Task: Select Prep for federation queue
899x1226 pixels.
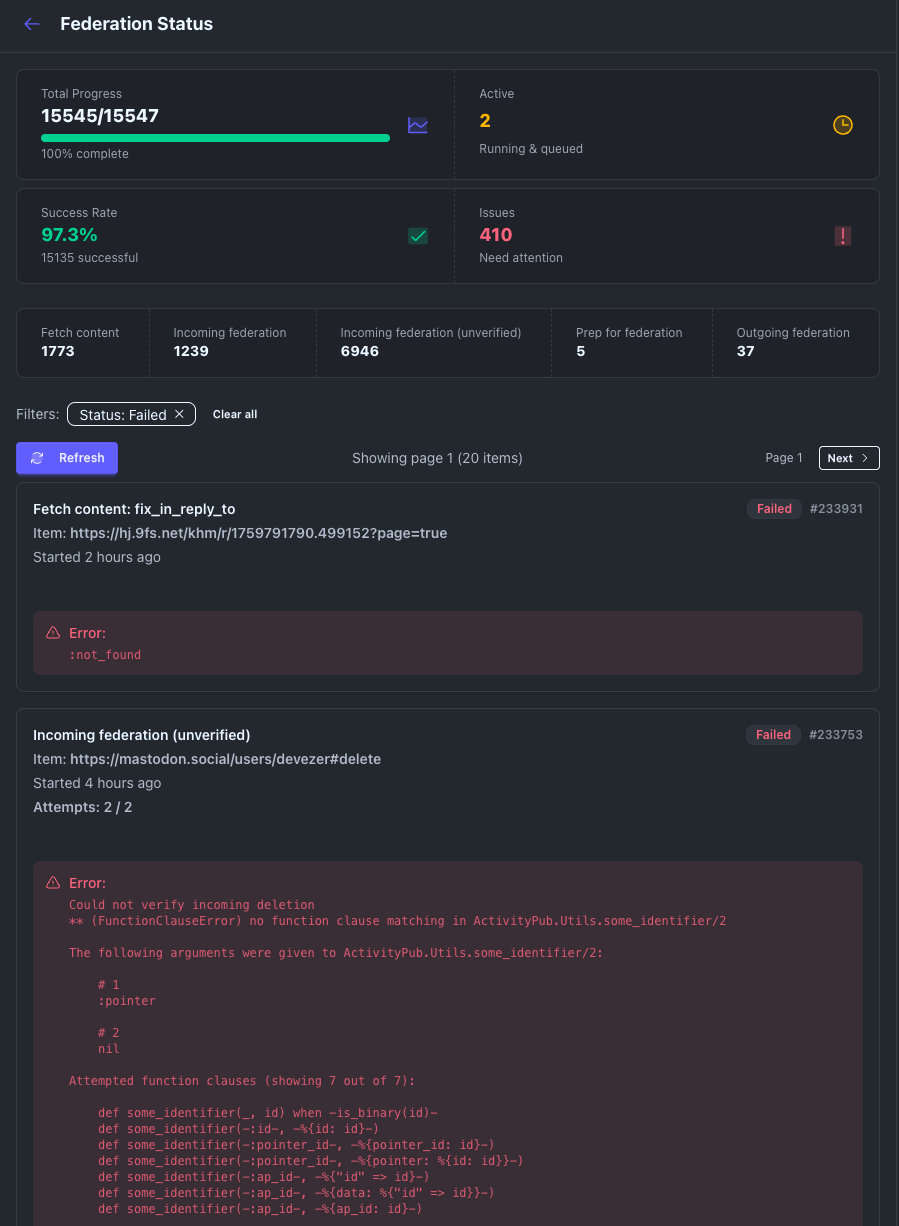Action: pos(629,342)
